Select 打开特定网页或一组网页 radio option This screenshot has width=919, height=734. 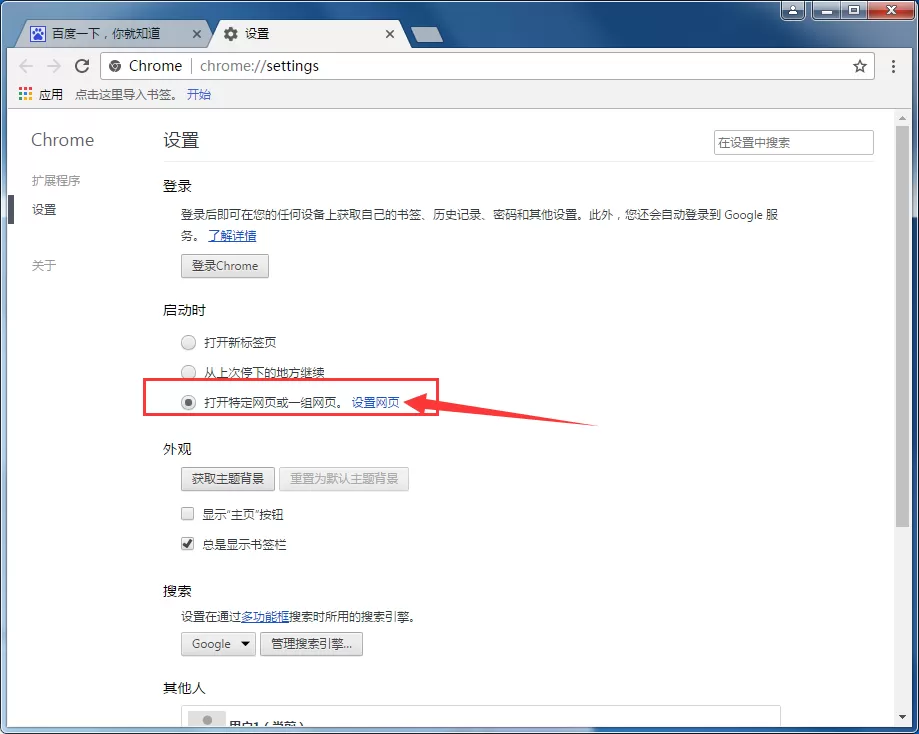tap(188, 402)
